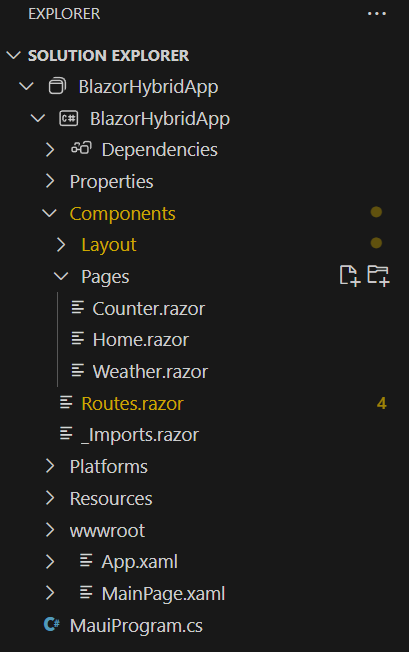
Task: Open MauiProgram.cs file
Action: point(136,625)
